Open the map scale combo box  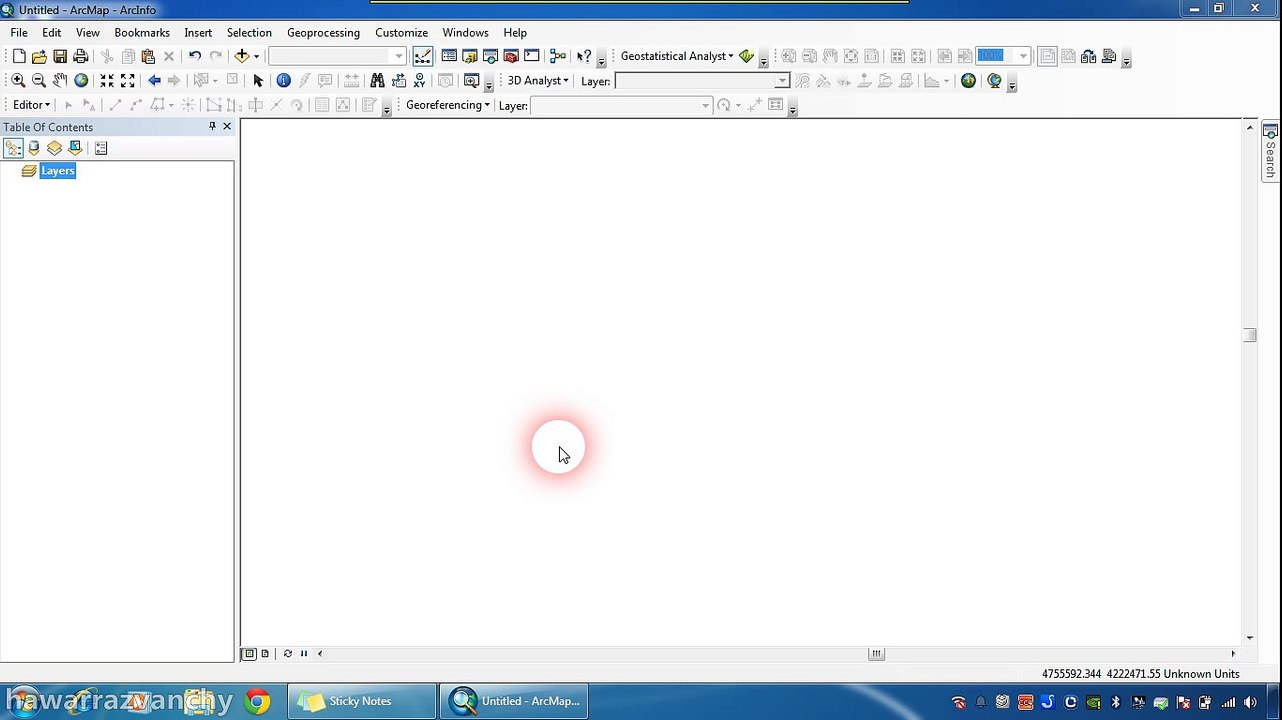[336, 57]
